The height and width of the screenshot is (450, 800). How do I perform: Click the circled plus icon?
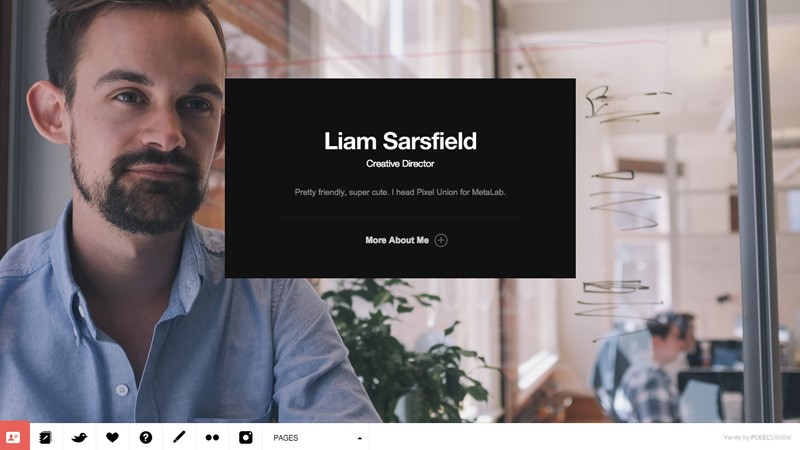click(441, 240)
